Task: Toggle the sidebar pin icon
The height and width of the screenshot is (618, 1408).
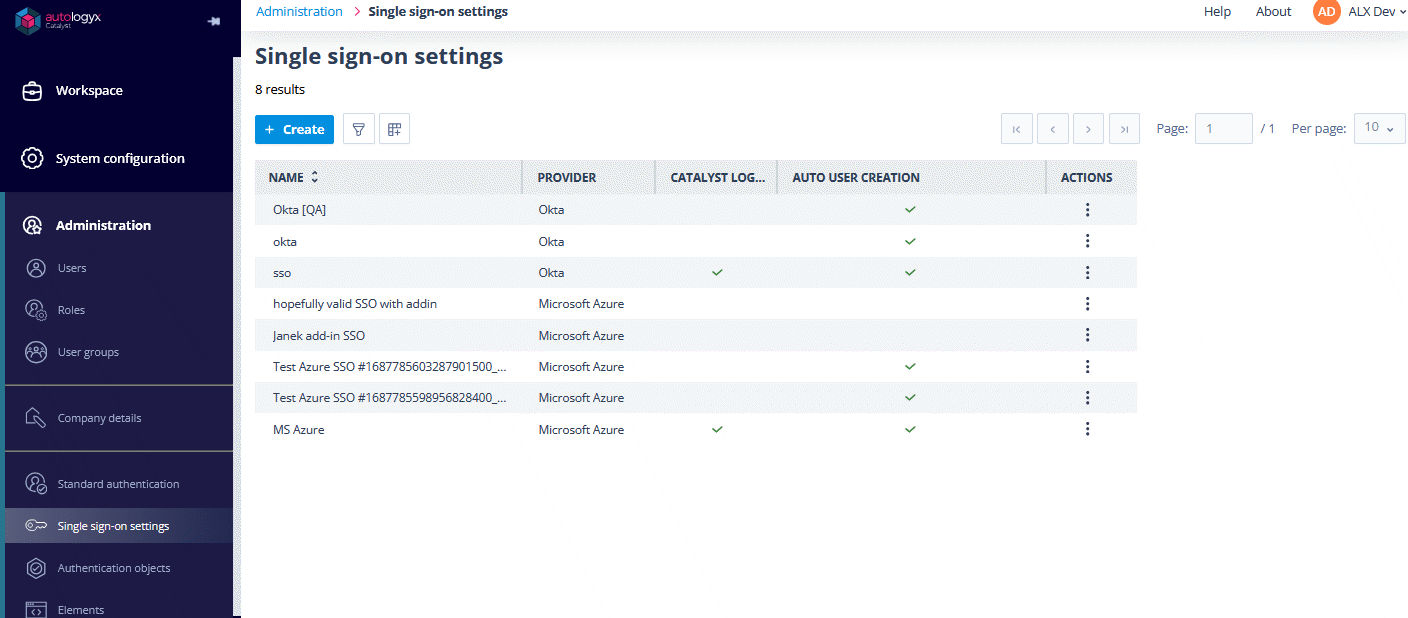Action: click(213, 21)
